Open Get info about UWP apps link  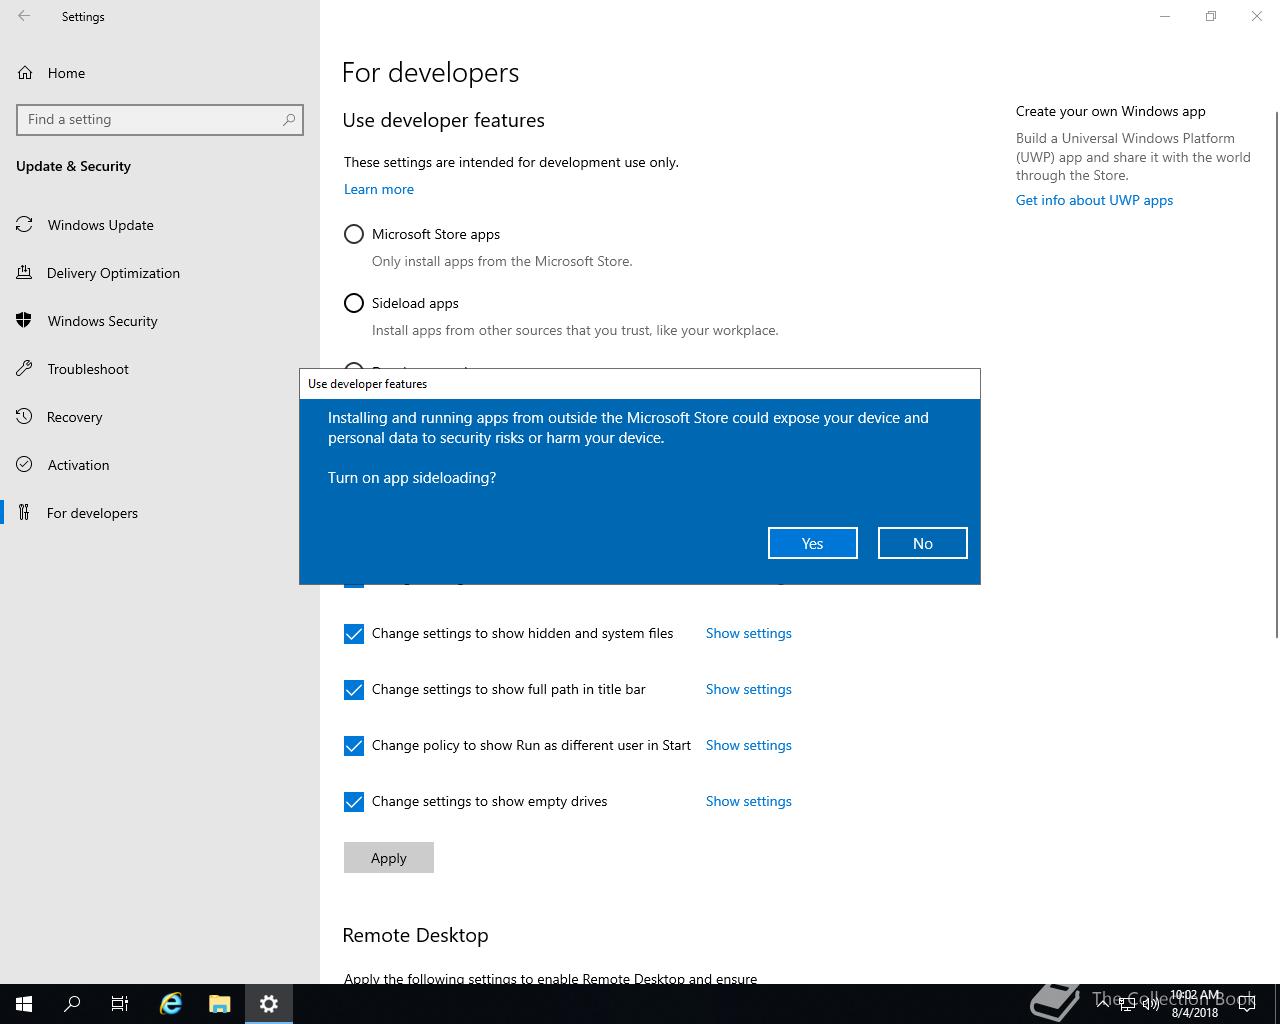1094,200
